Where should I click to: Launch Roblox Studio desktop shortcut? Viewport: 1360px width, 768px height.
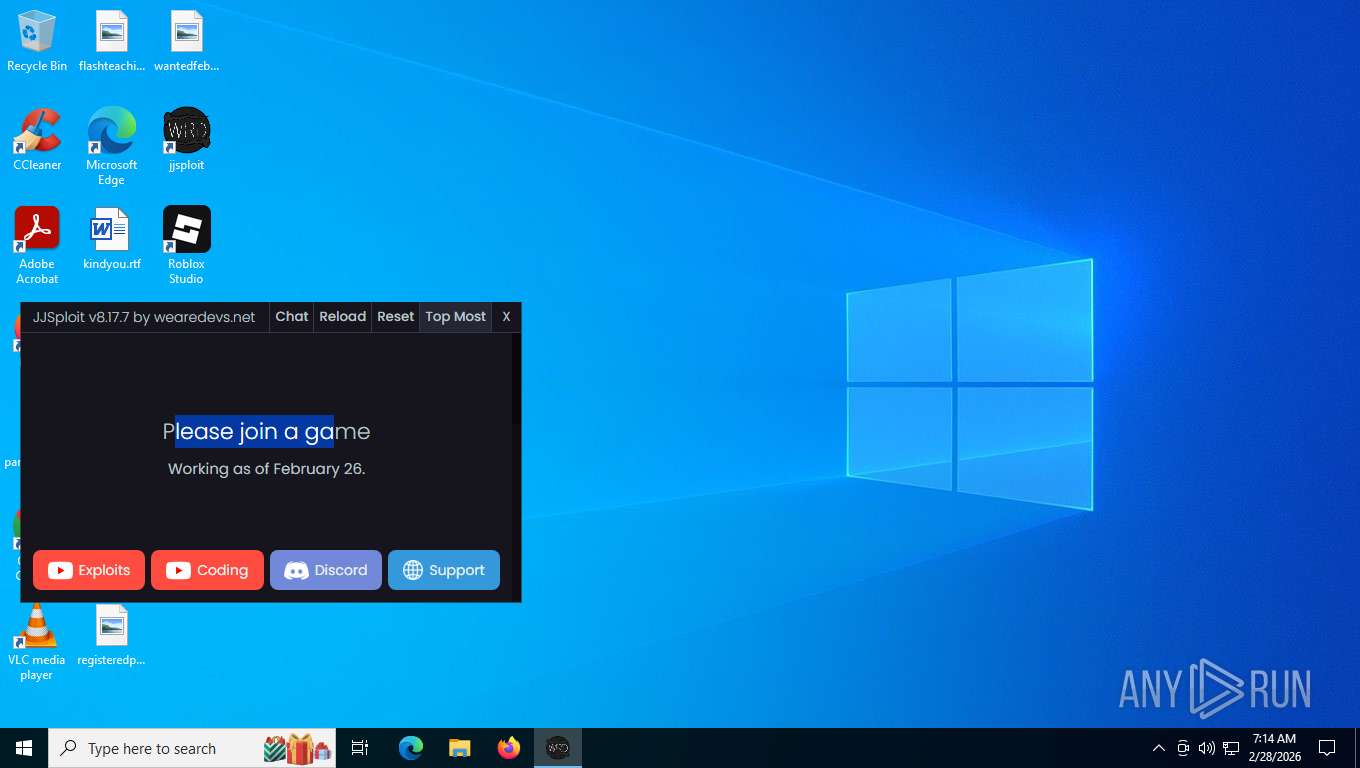186,246
